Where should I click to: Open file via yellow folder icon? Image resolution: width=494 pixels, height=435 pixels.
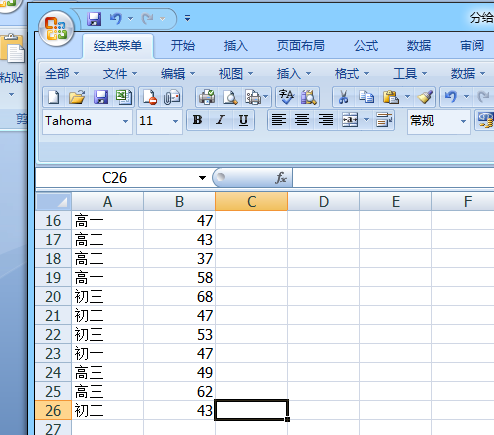(x=77, y=97)
